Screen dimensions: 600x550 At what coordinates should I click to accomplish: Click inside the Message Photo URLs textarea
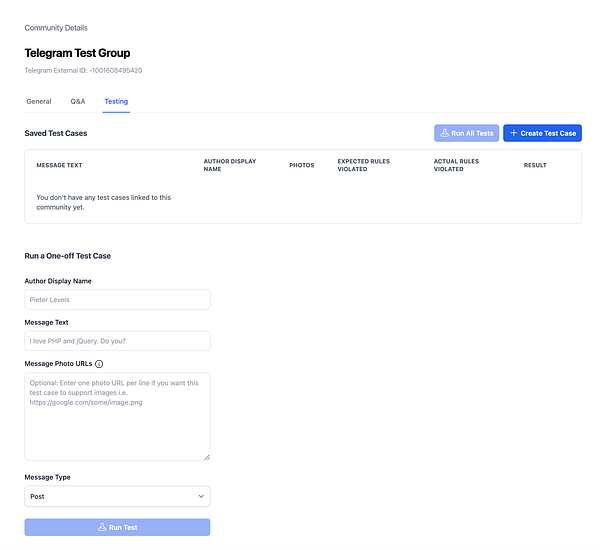(x=117, y=416)
